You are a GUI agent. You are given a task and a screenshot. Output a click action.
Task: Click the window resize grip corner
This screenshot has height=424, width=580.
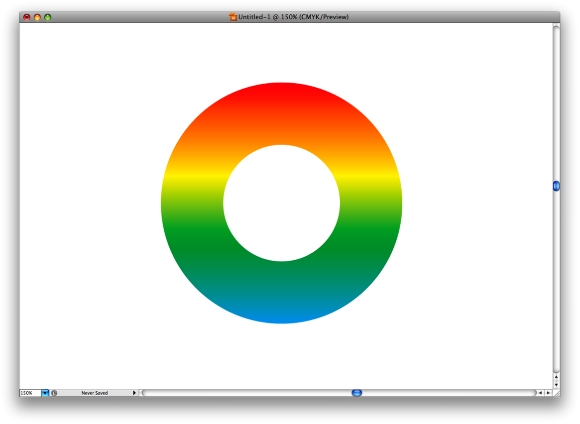pos(557,393)
